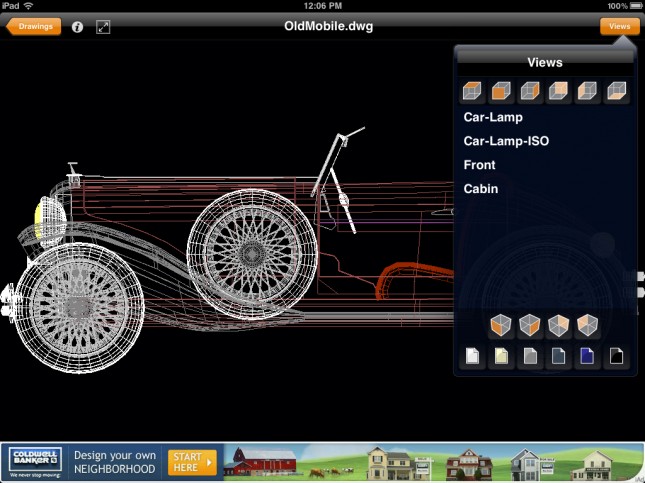Switch to the Cabin saved view
The image size is (645, 483).
click(x=481, y=188)
